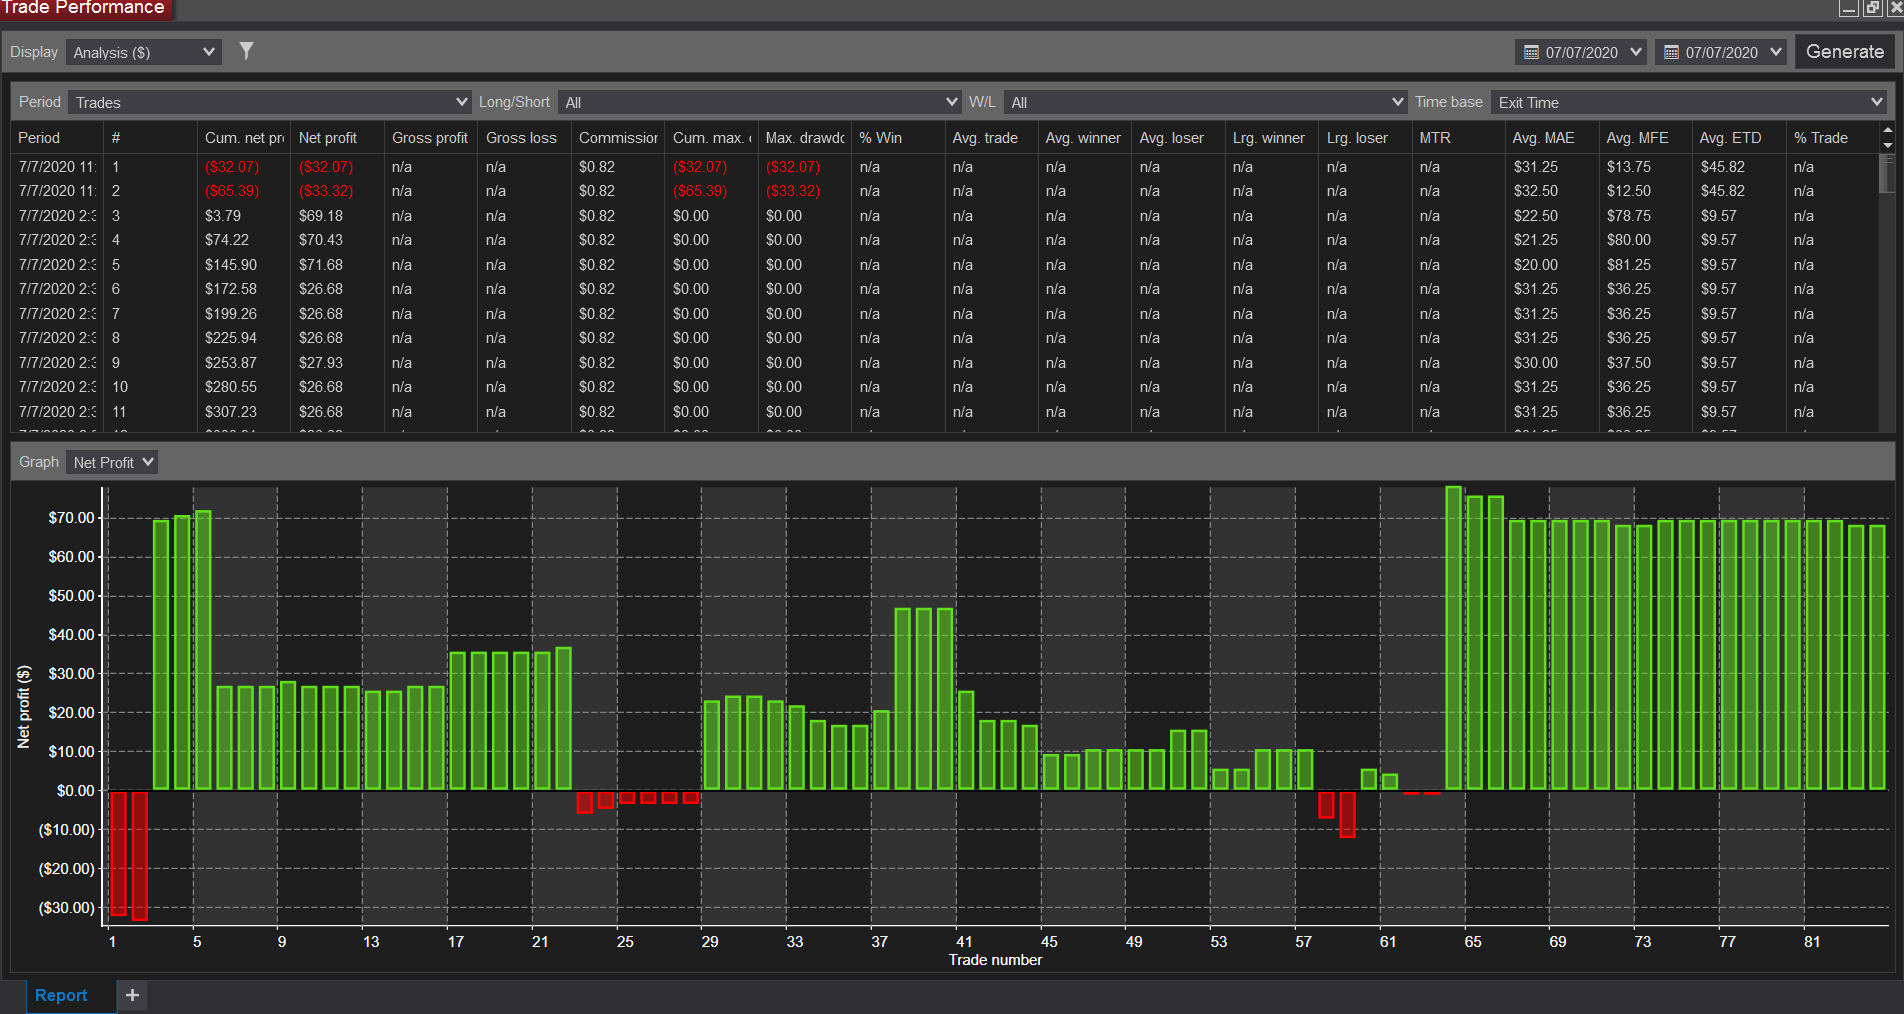Click the trades grid vertical scrollbar thumb
This screenshot has height=1014, width=1904.
[x=1888, y=173]
